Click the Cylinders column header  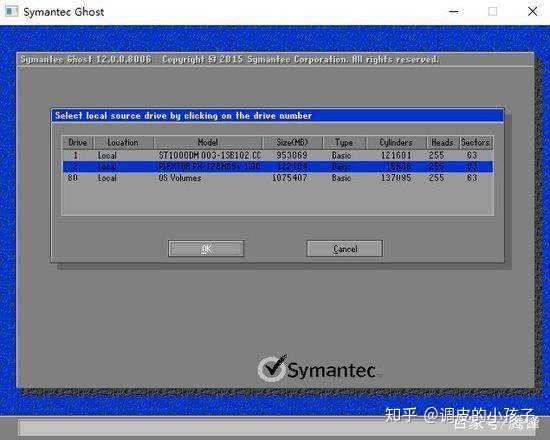coord(396,143)
